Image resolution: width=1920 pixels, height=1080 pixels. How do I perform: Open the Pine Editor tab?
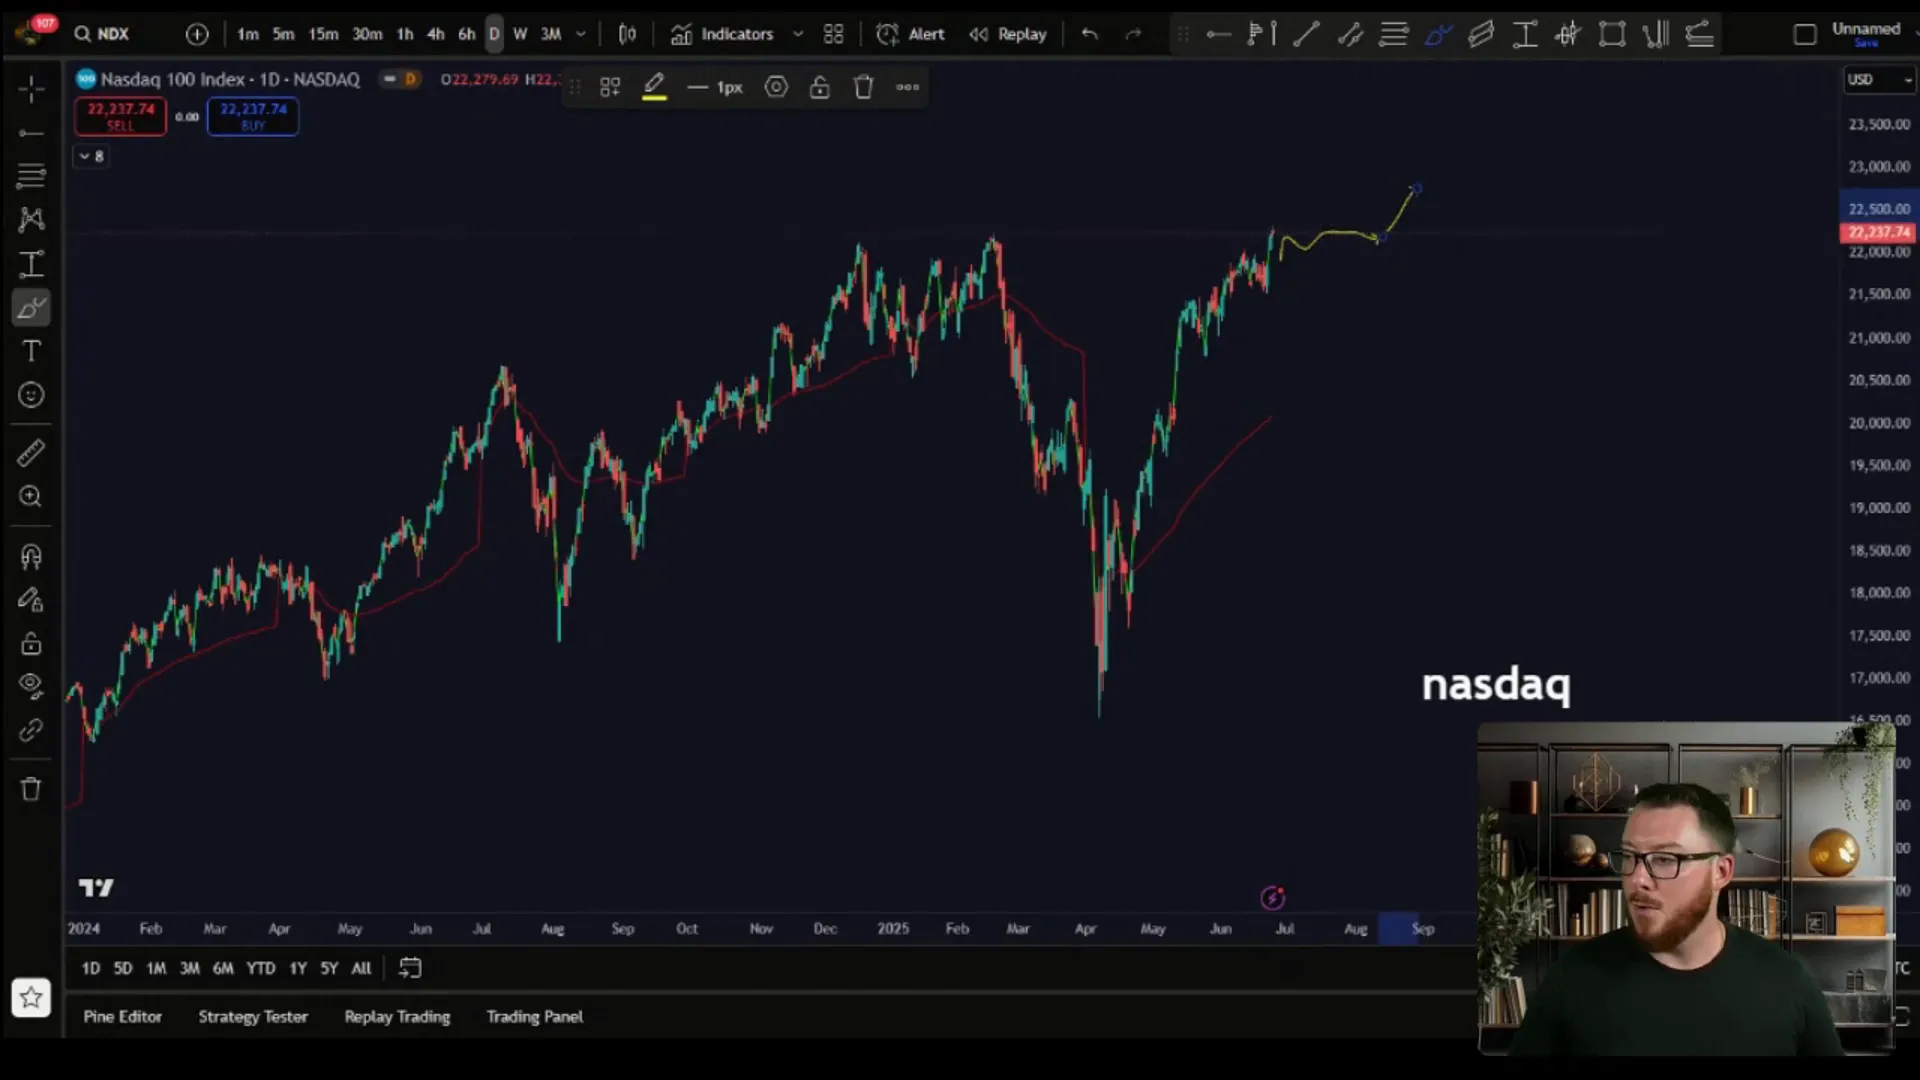coord(123,1016)
